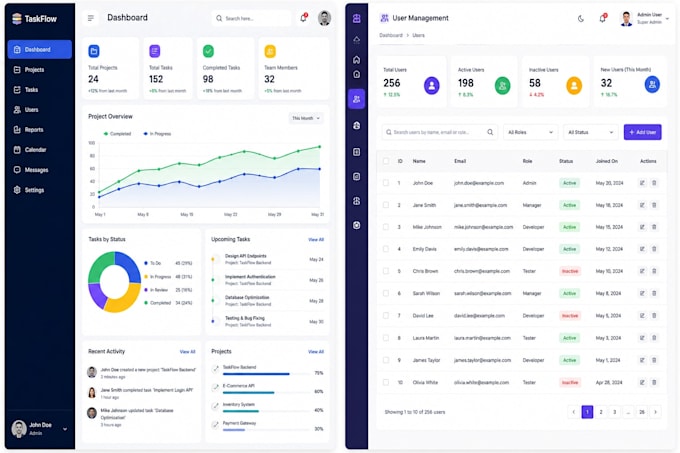The image size is (680, 453).
Task: Check the Emily Davis row checkbox
Action: tap(386, 249)
